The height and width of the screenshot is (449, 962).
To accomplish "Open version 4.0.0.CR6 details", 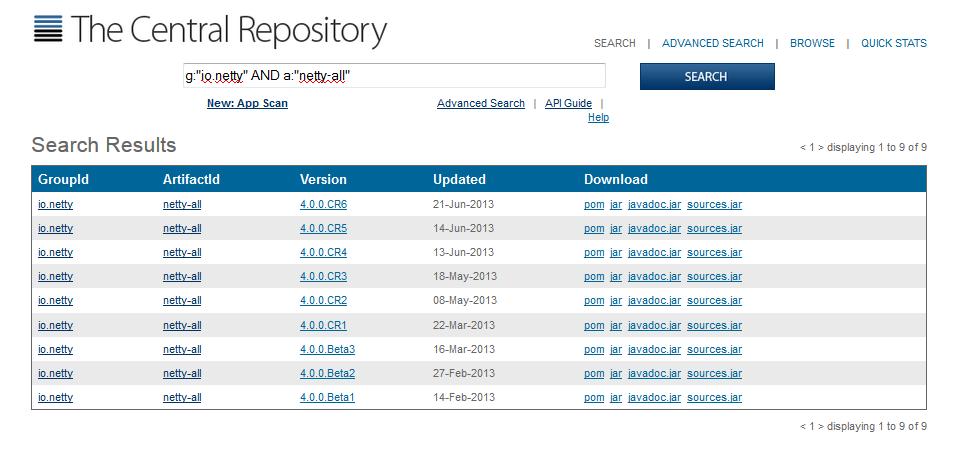I will point(323,204).
